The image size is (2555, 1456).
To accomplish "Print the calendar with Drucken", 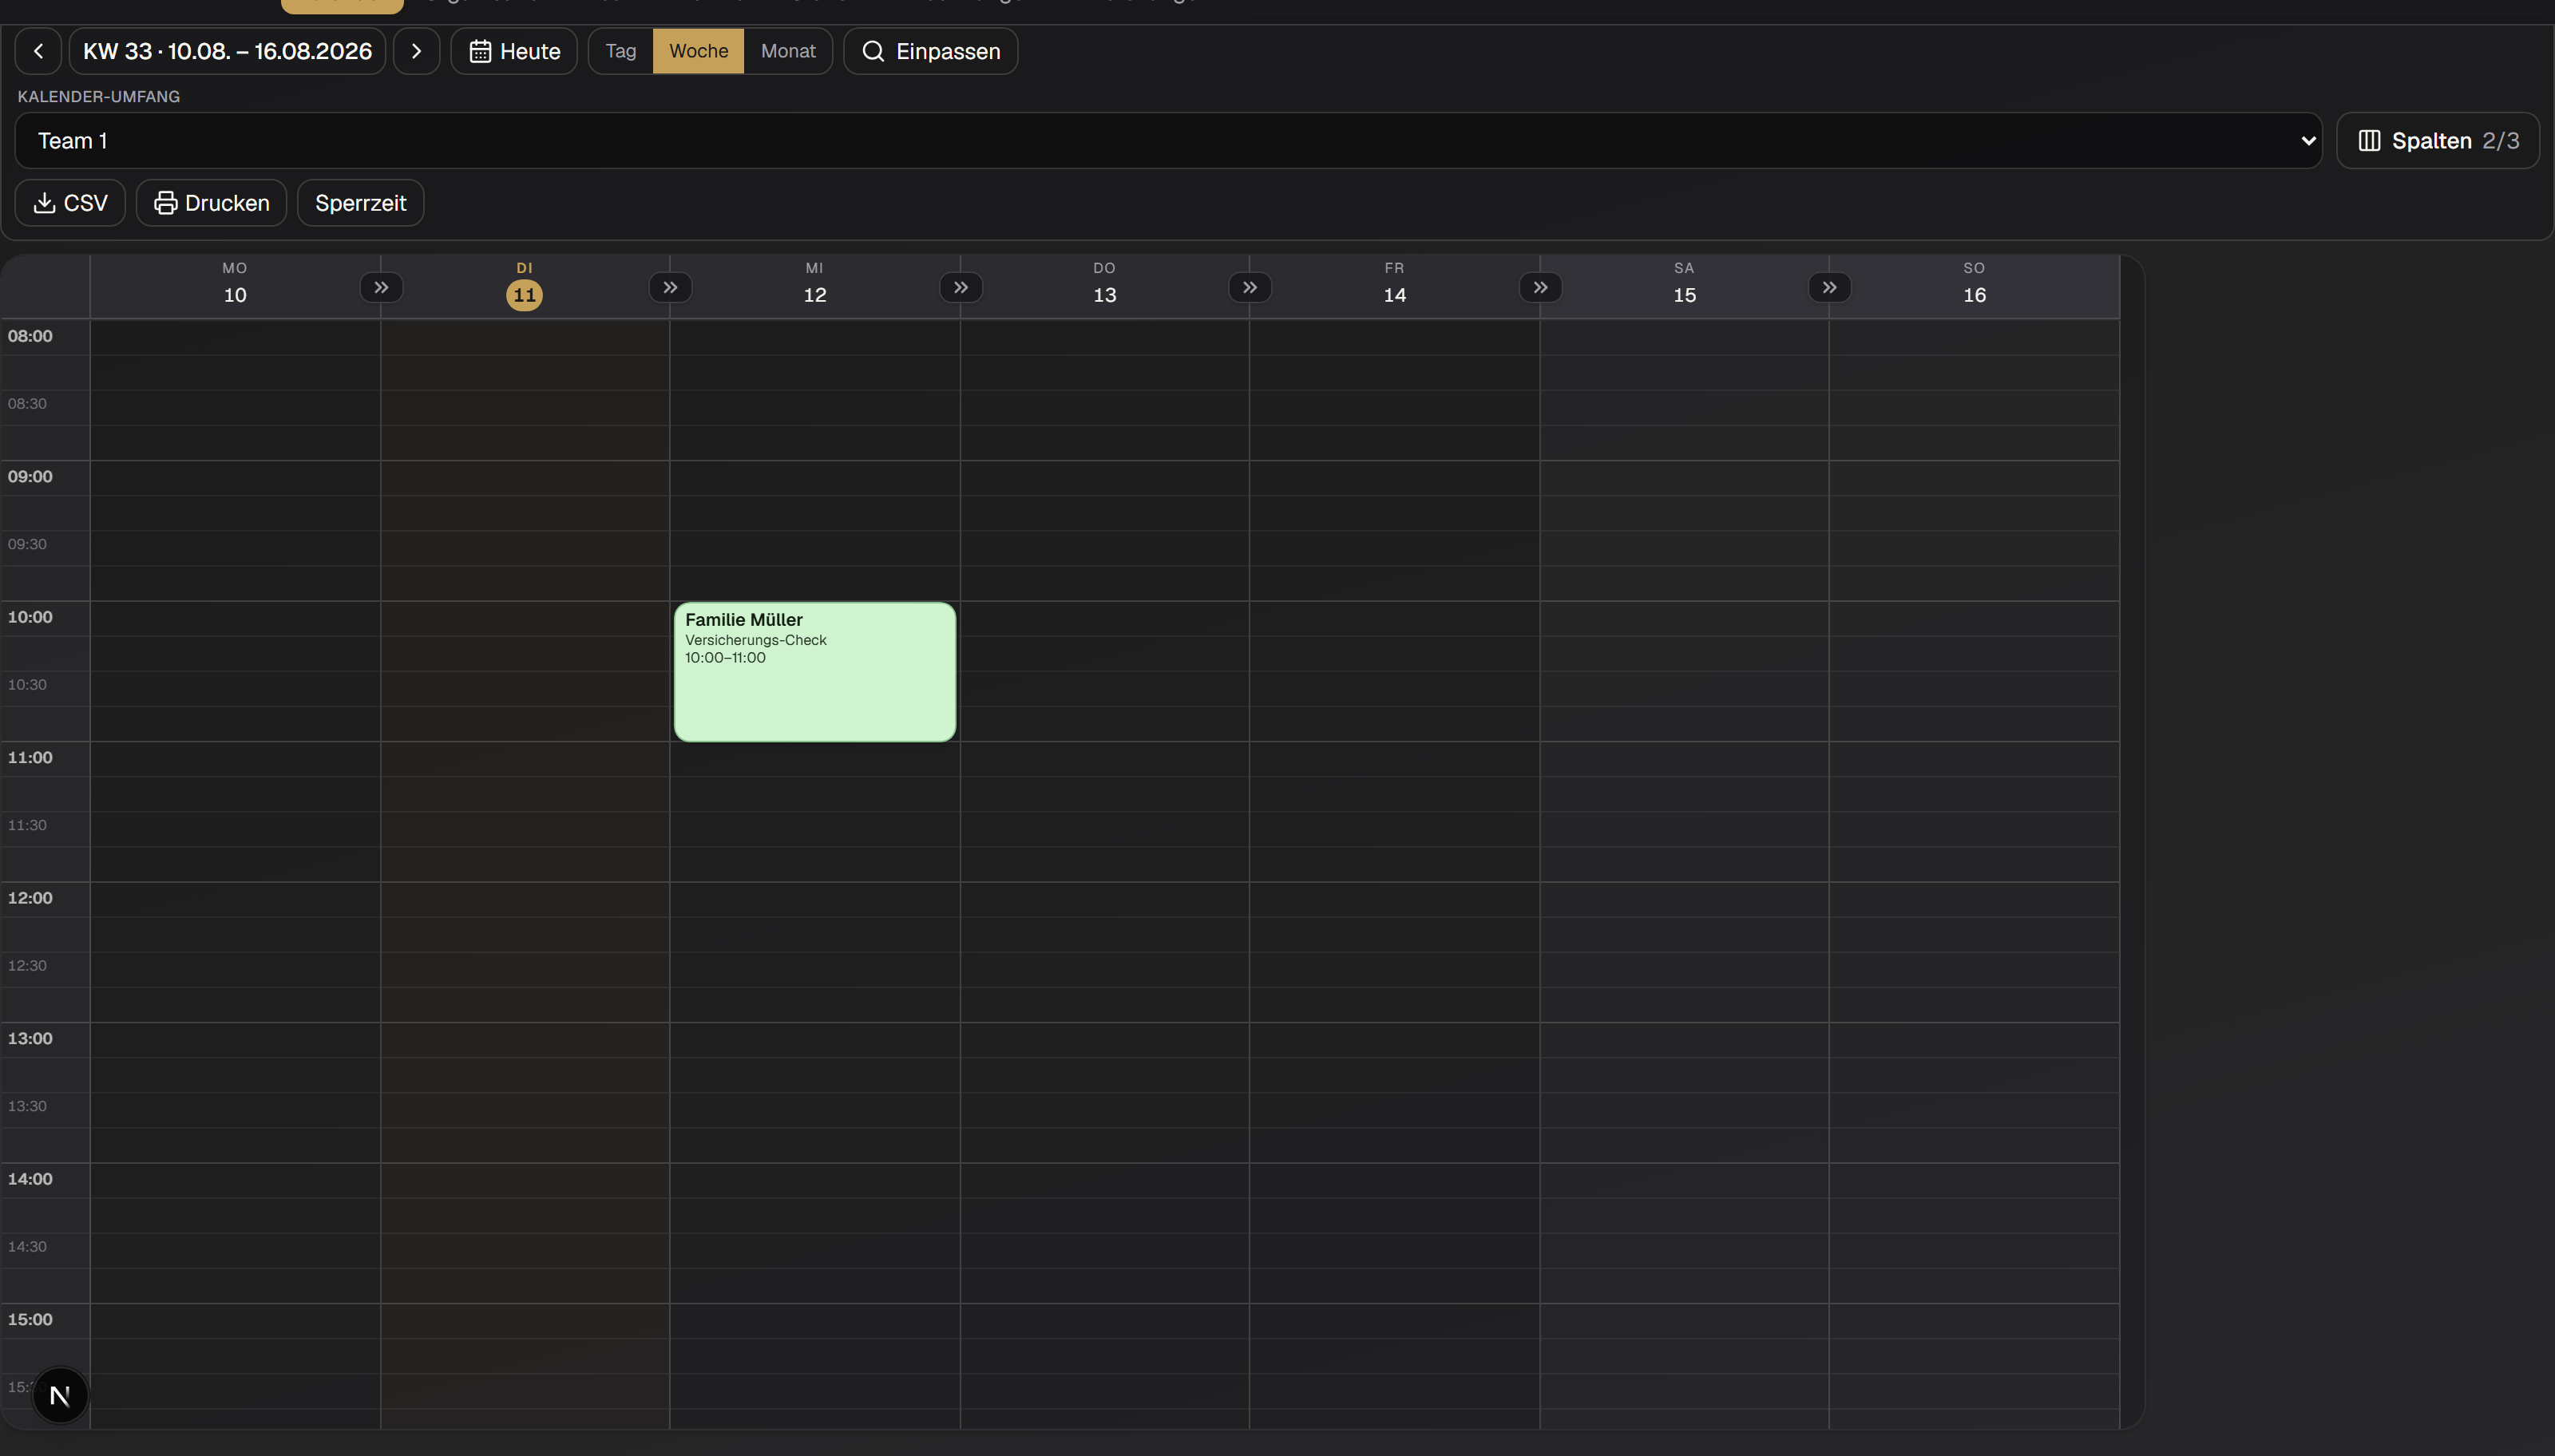I will click(211, 203).
